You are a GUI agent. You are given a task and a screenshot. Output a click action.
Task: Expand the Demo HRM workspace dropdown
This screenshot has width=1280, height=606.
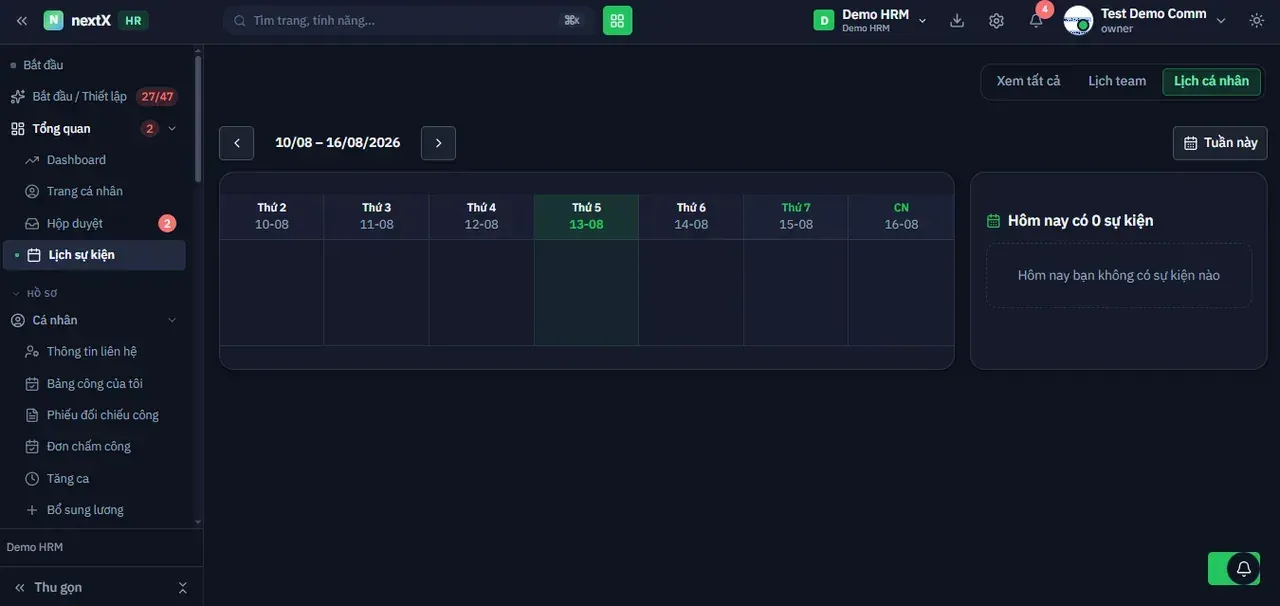pos(923,21)
